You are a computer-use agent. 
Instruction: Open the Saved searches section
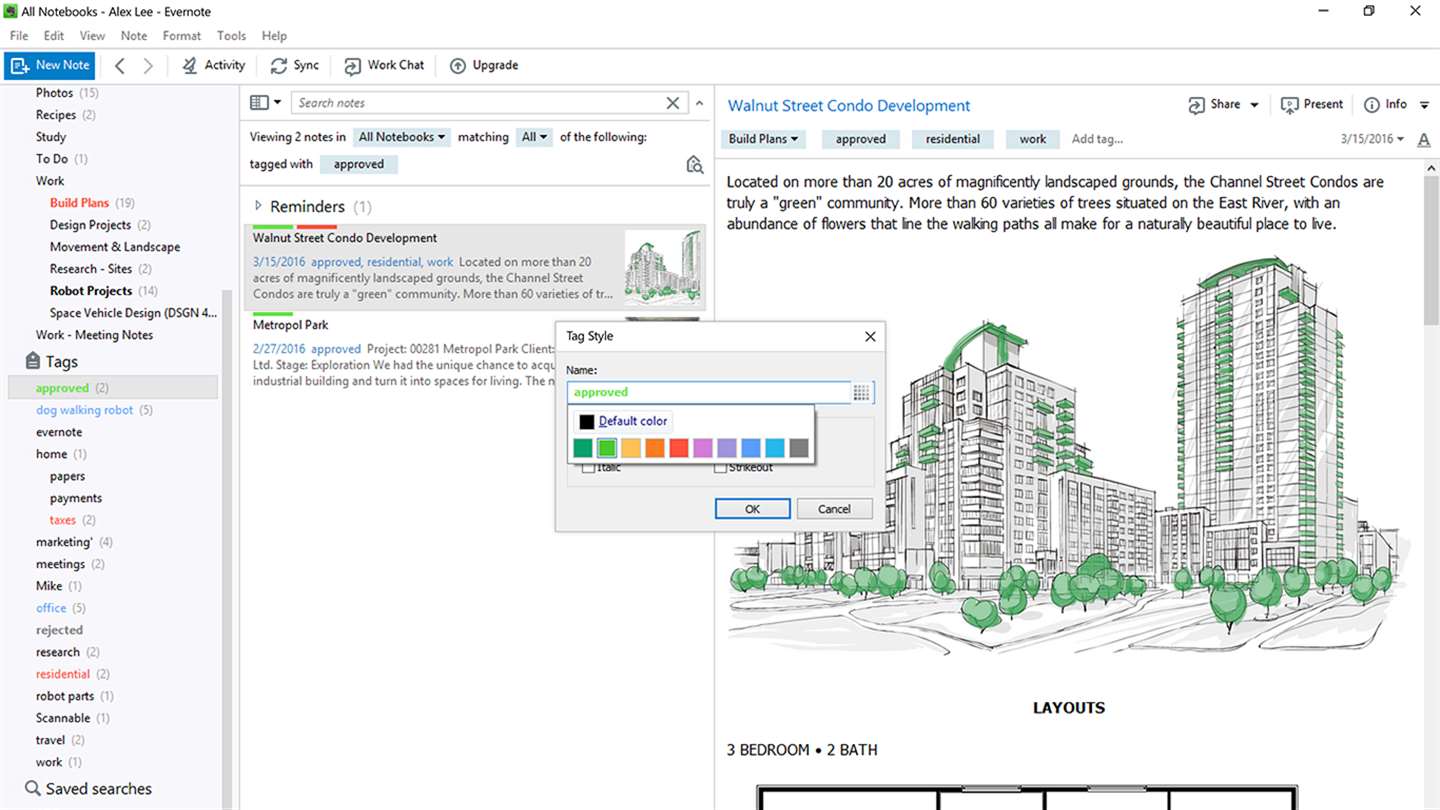click(x=88, y=789)
